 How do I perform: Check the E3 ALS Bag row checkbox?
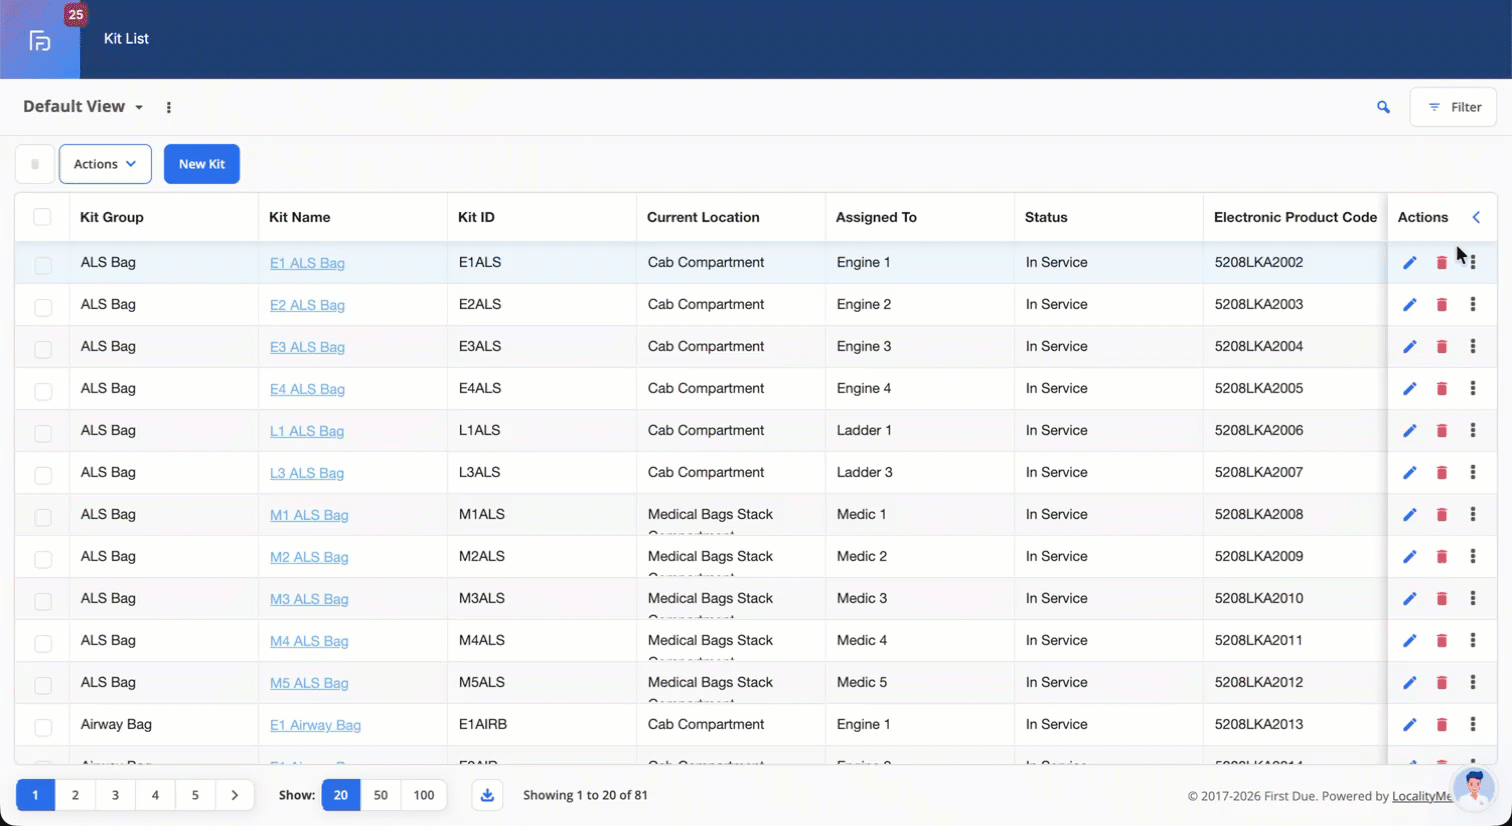tap(42, 349)
